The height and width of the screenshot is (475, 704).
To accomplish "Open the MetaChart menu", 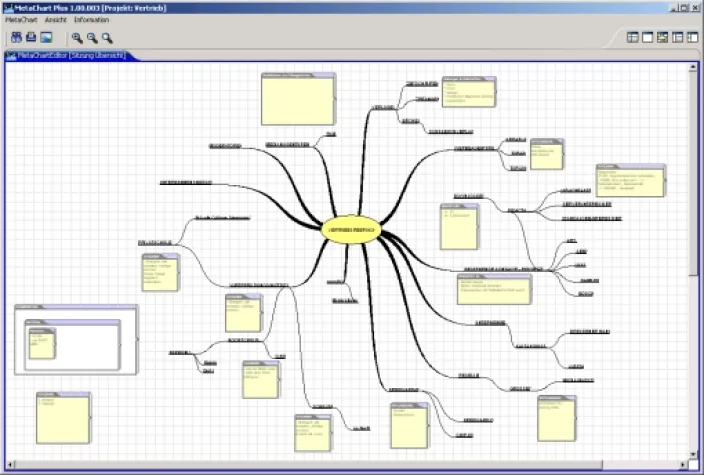I will 22,20.
